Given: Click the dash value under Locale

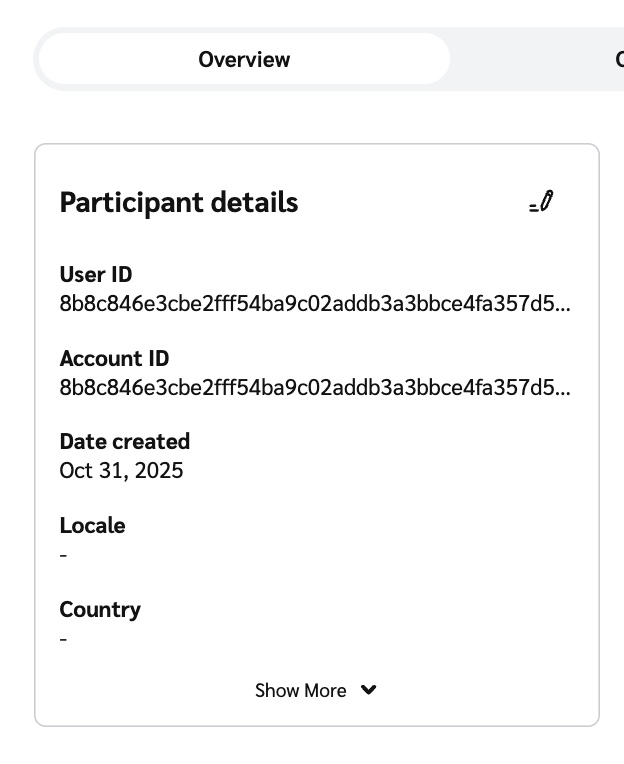Looking at the screenshot, I should pos(64,555).
